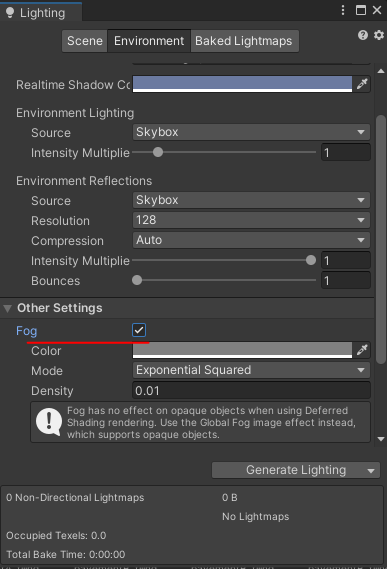Click the Fog Mode label
The height and width of the screenshot is (569, 387).
click(47, 371)
